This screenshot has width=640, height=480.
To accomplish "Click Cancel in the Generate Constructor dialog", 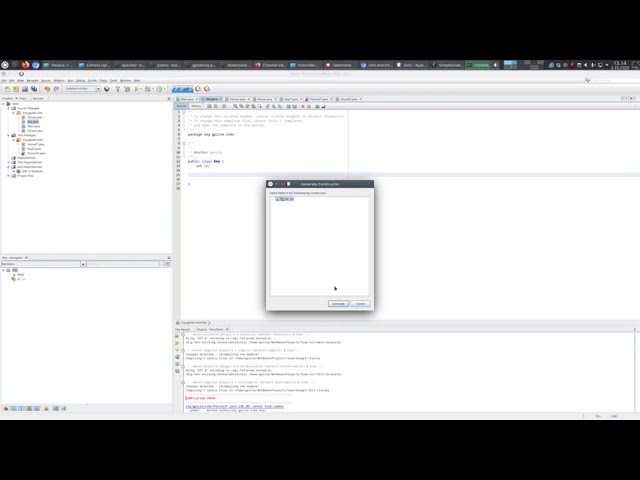I will coord(360,304).
